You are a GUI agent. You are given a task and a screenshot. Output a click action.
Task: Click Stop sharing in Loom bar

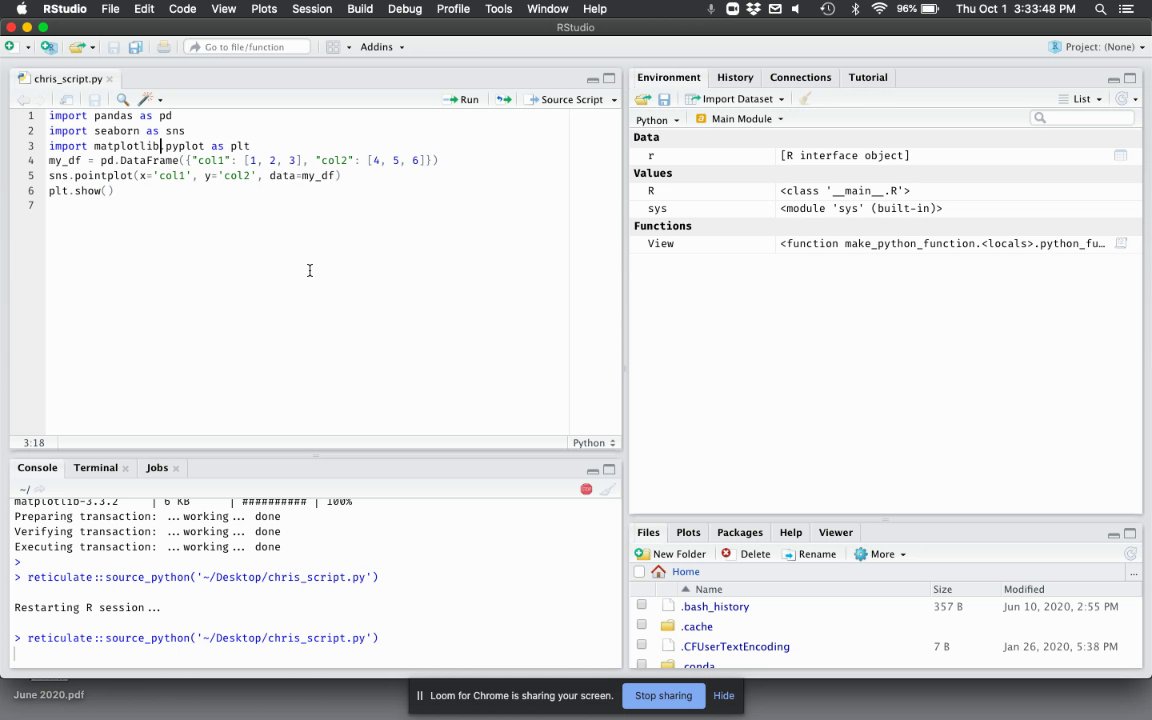(663, 696)
